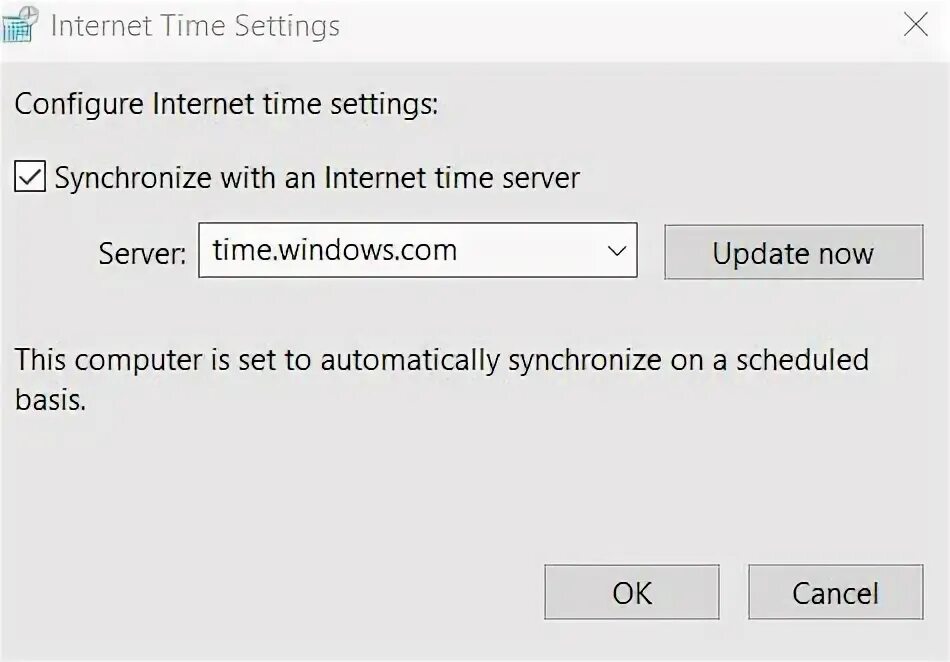Confirm settings with the OK button
Image resolution: width=950 pixels, height=662 pixels.
coord(631,592)
